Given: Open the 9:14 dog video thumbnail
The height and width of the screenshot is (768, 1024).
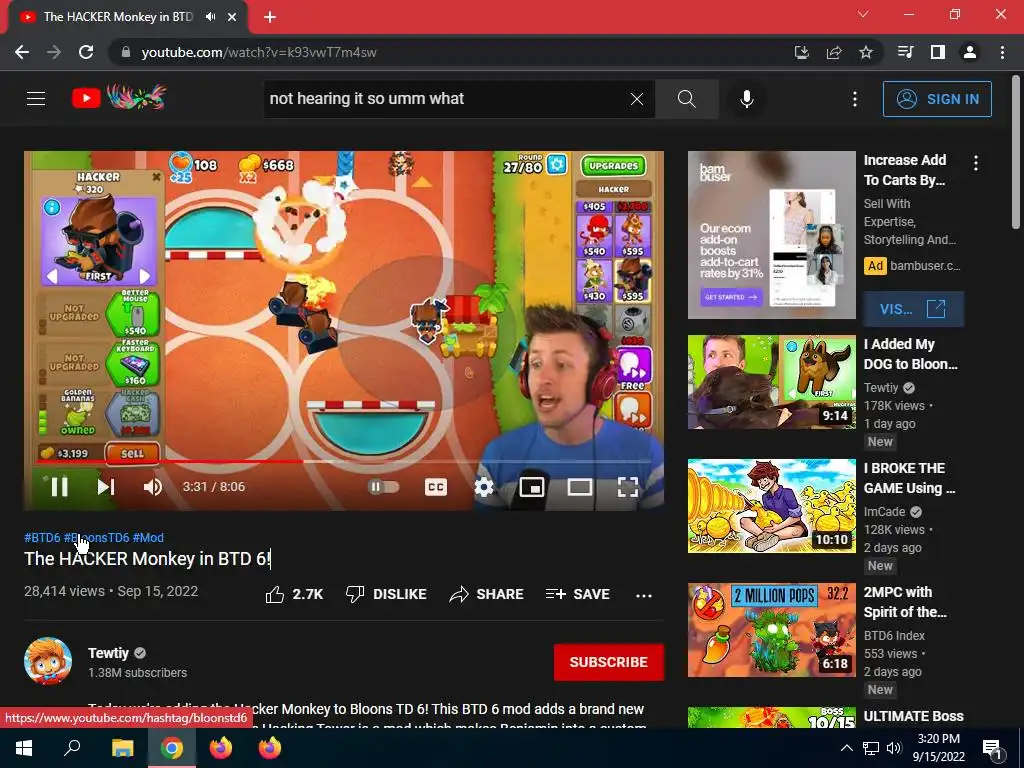Looking at the screenshot, I should point(771,382).
